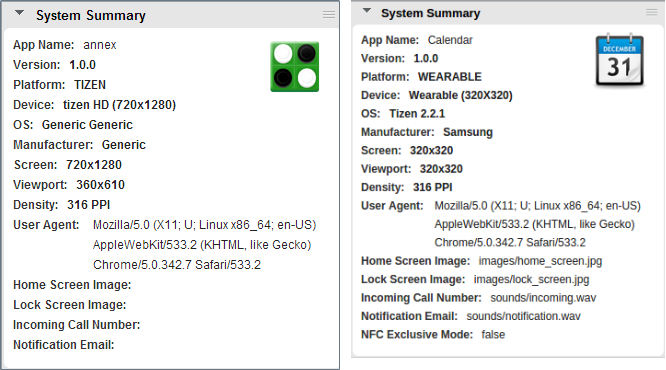Select the 'Chrome/5.0.342.7' line in Calendar panel
Viewport: 666px width, 370px height.
510,243
